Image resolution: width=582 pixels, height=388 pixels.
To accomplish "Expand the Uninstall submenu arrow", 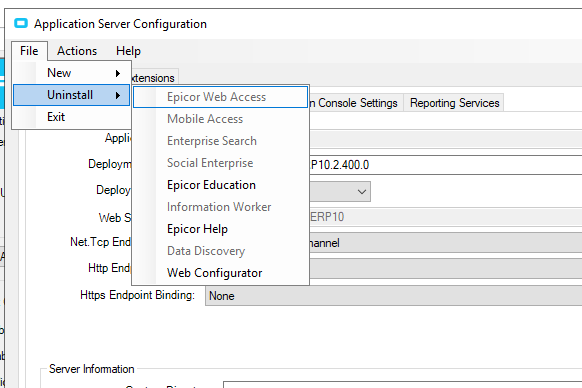I will coord(118,95).
